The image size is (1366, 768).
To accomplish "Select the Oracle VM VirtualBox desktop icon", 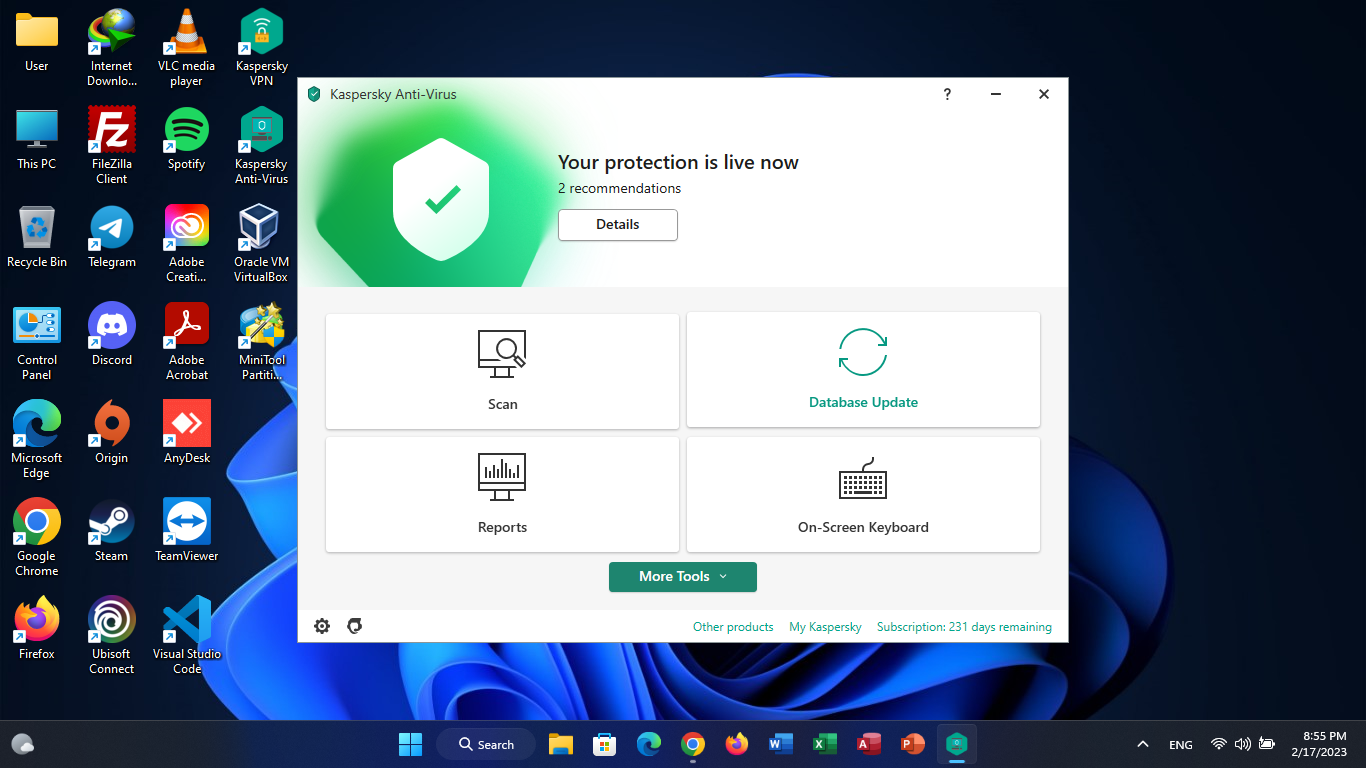I will click(x=261, y=244).
